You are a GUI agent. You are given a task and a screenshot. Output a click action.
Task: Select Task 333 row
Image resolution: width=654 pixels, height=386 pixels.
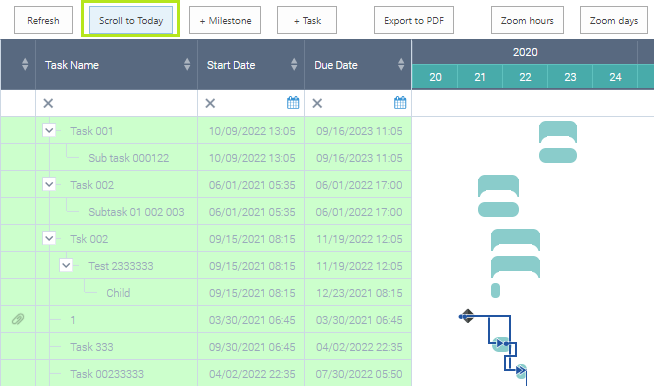(x=206, y=347)
